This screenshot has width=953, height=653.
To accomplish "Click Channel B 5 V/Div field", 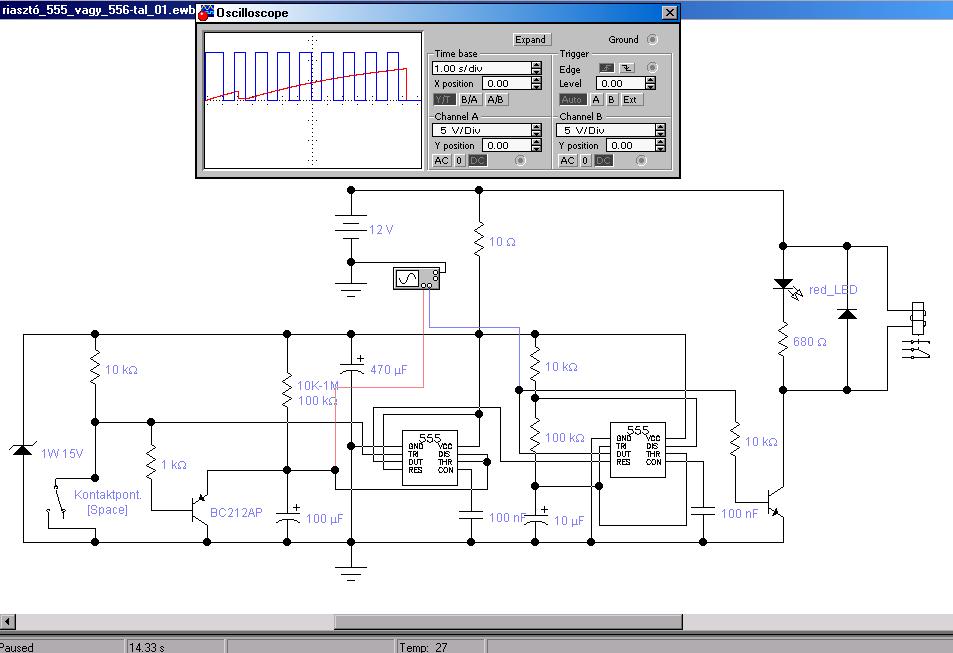I will coord(606,130).
